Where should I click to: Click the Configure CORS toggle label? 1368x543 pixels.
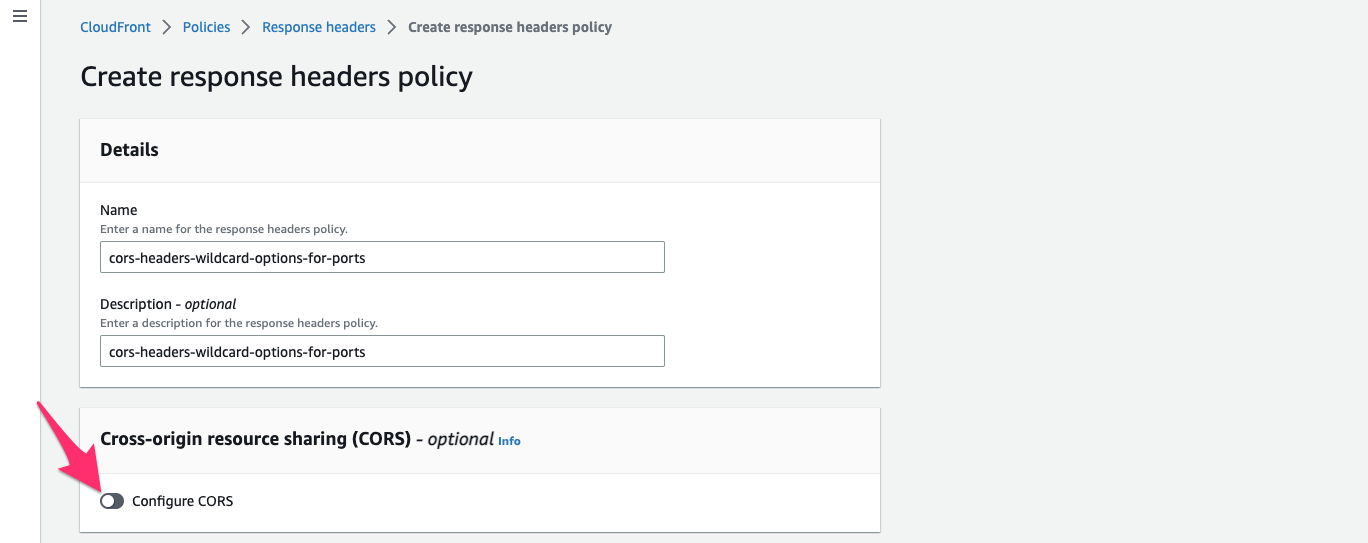pos(182,501)
